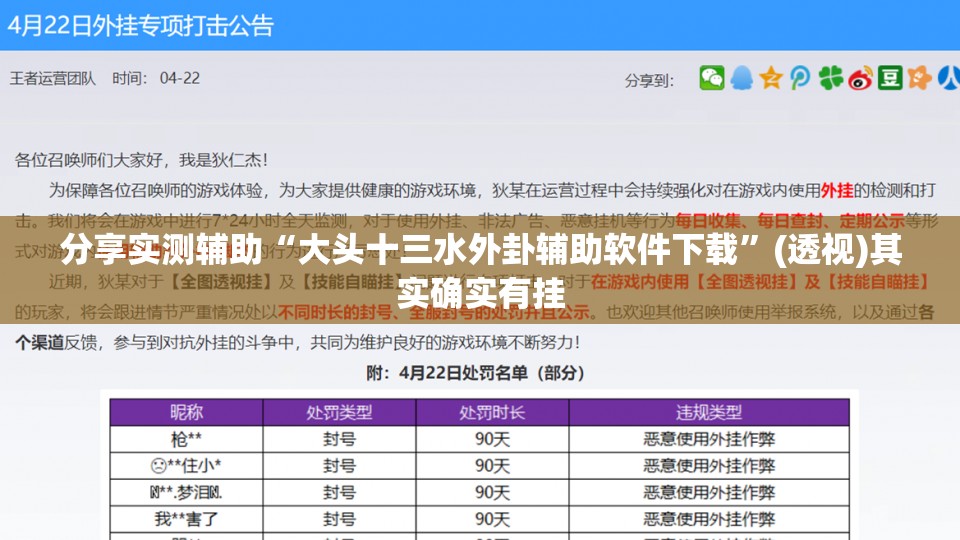Screen dimensions: 960x540
Task: Share via Tencent Weibo icon
Action: [x=800, y=78]
